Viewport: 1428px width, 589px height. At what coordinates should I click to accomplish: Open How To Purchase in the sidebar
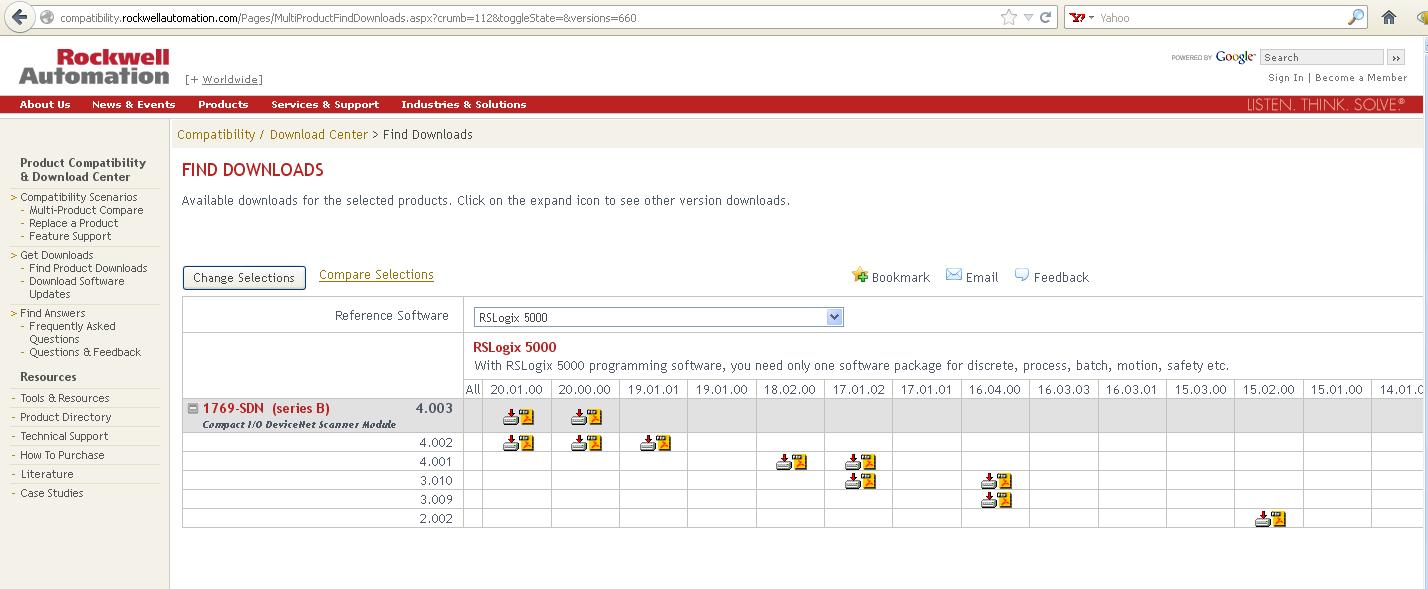pos(62,455)
